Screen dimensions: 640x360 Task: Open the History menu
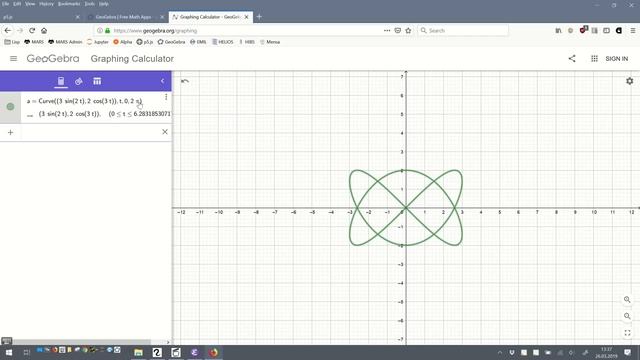tap(47, 4)
